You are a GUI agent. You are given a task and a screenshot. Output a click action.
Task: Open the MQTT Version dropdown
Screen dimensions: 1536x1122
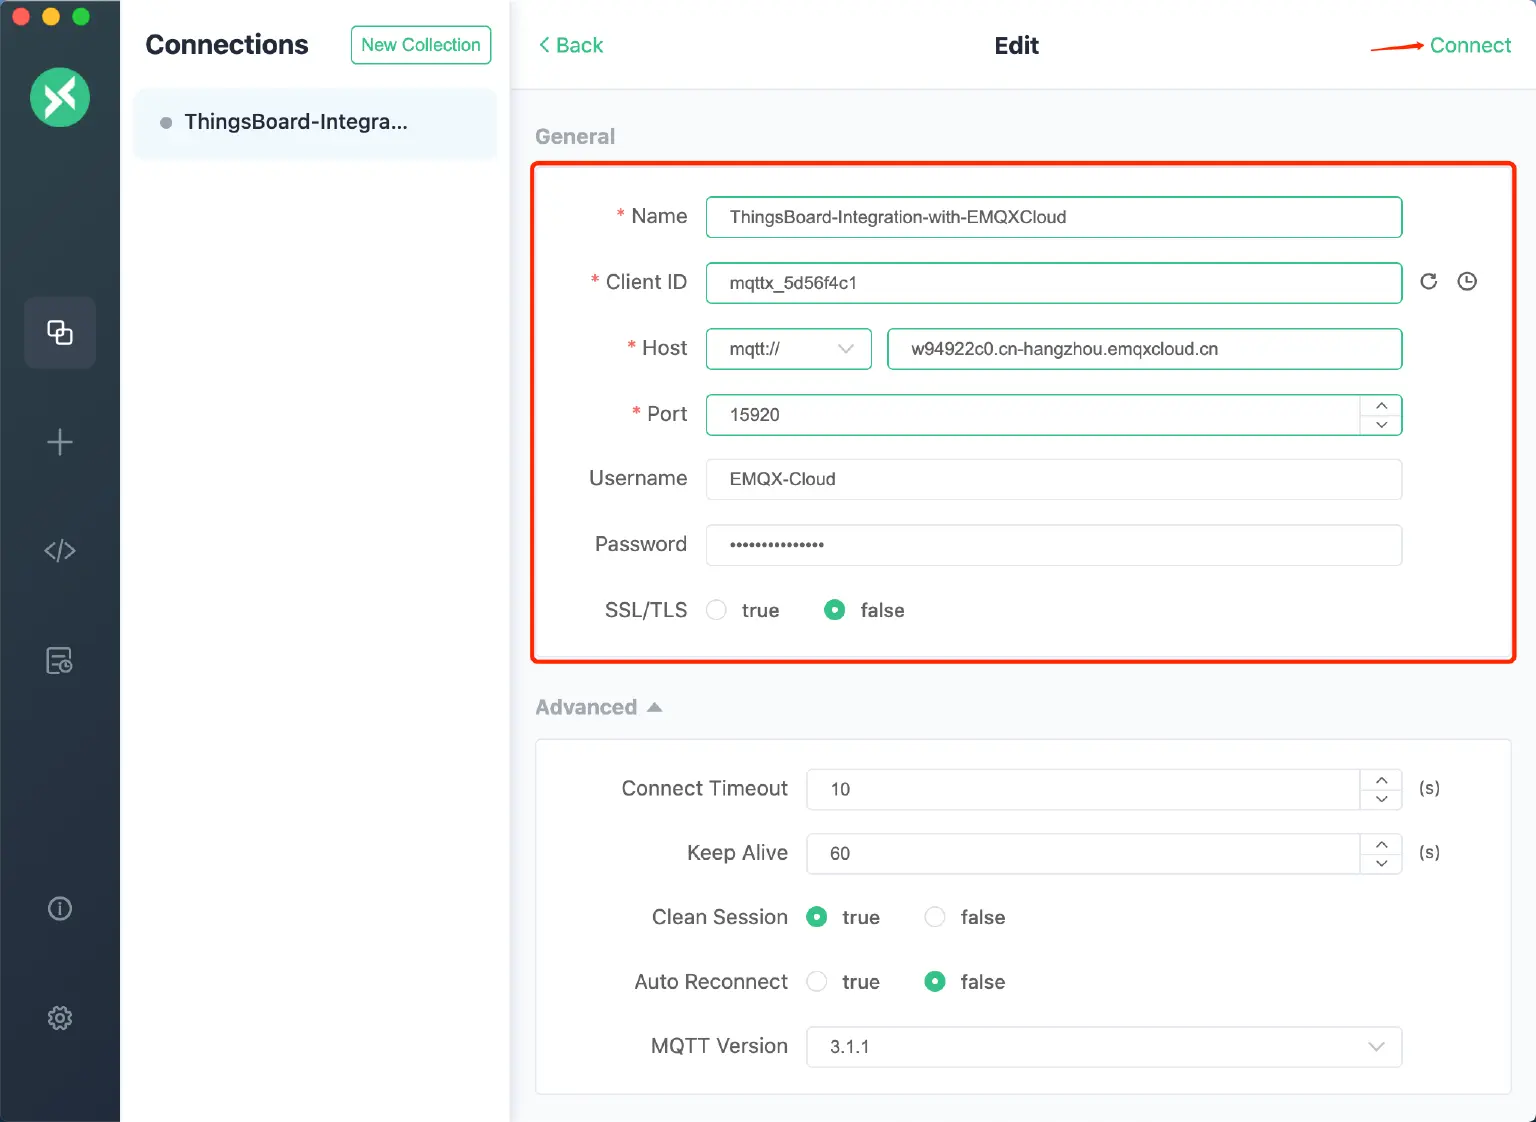tap(1103, 1047)
